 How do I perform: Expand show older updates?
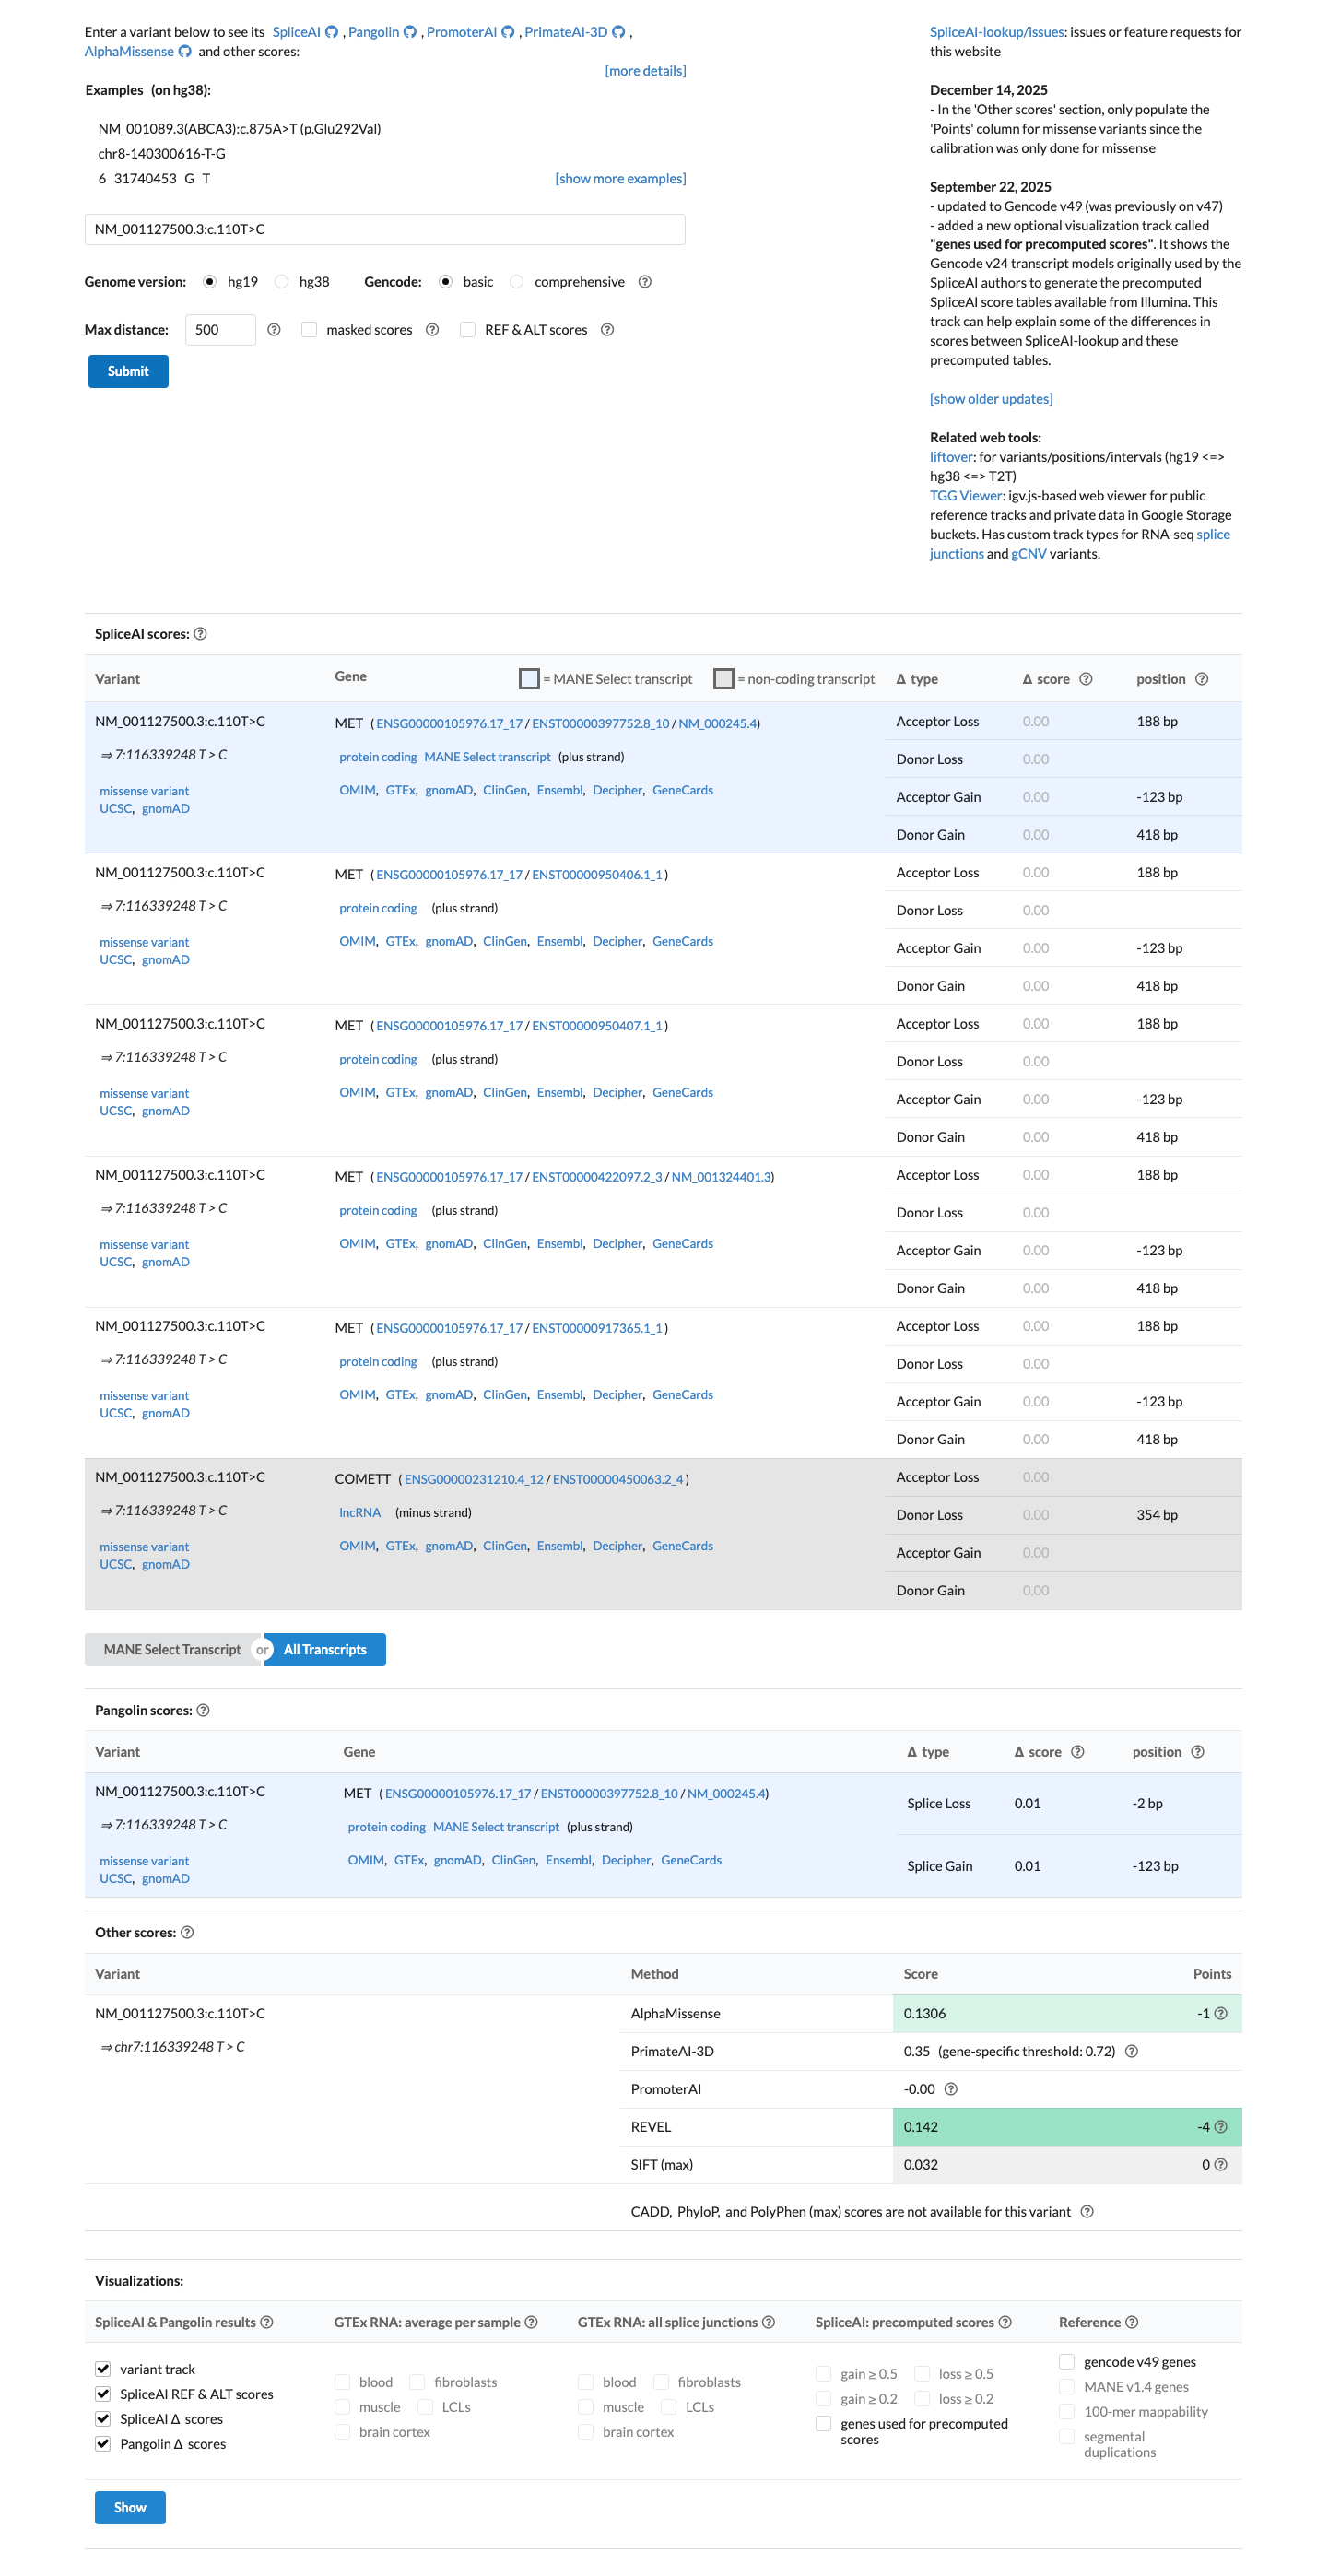point(991,399)
